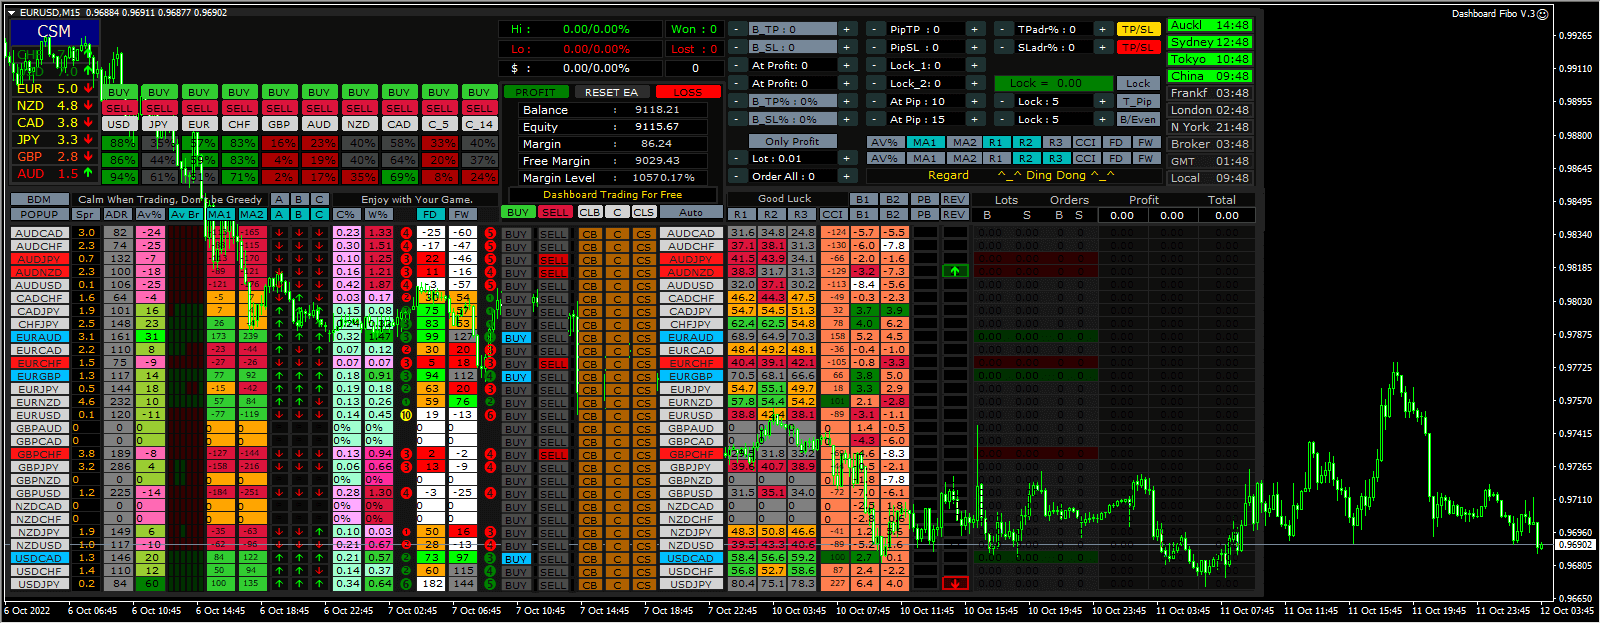Click the green Lock = 0.00 bar
This screenshot has width=1601, height=624.
(x=1053, y=83)
